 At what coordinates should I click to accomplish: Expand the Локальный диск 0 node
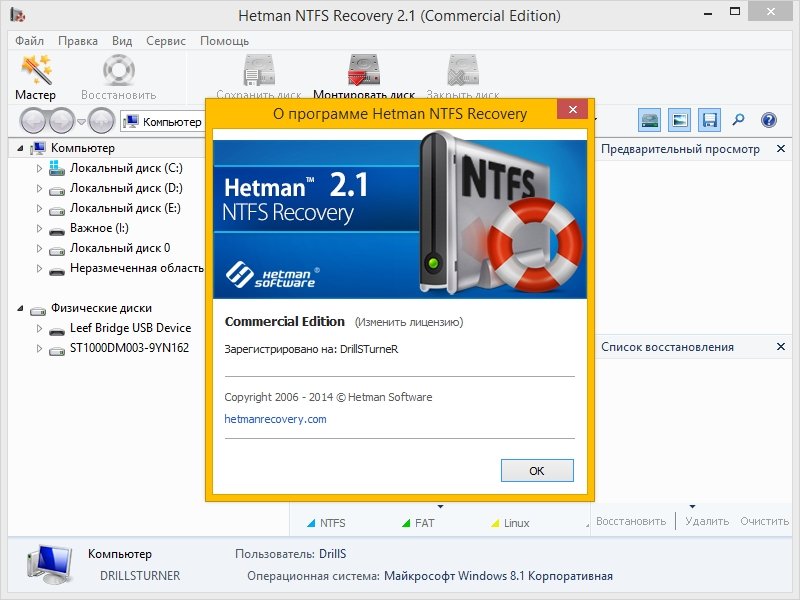pyautogui.click(x=39, y=248)
